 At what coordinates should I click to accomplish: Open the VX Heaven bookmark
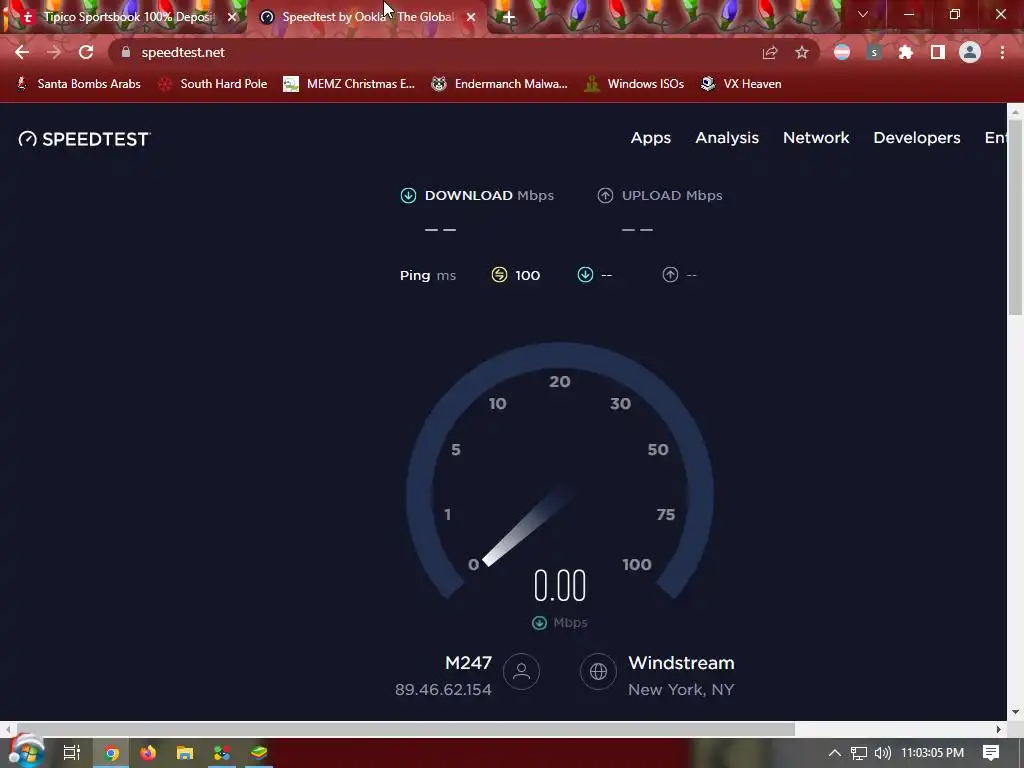[x=741, y=84]
